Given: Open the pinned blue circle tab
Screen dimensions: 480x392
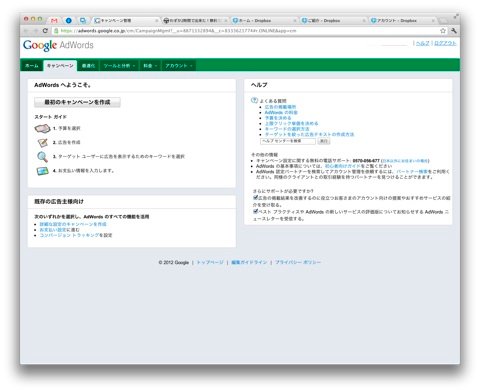Looking at the screenshot, I should [69, 20].
